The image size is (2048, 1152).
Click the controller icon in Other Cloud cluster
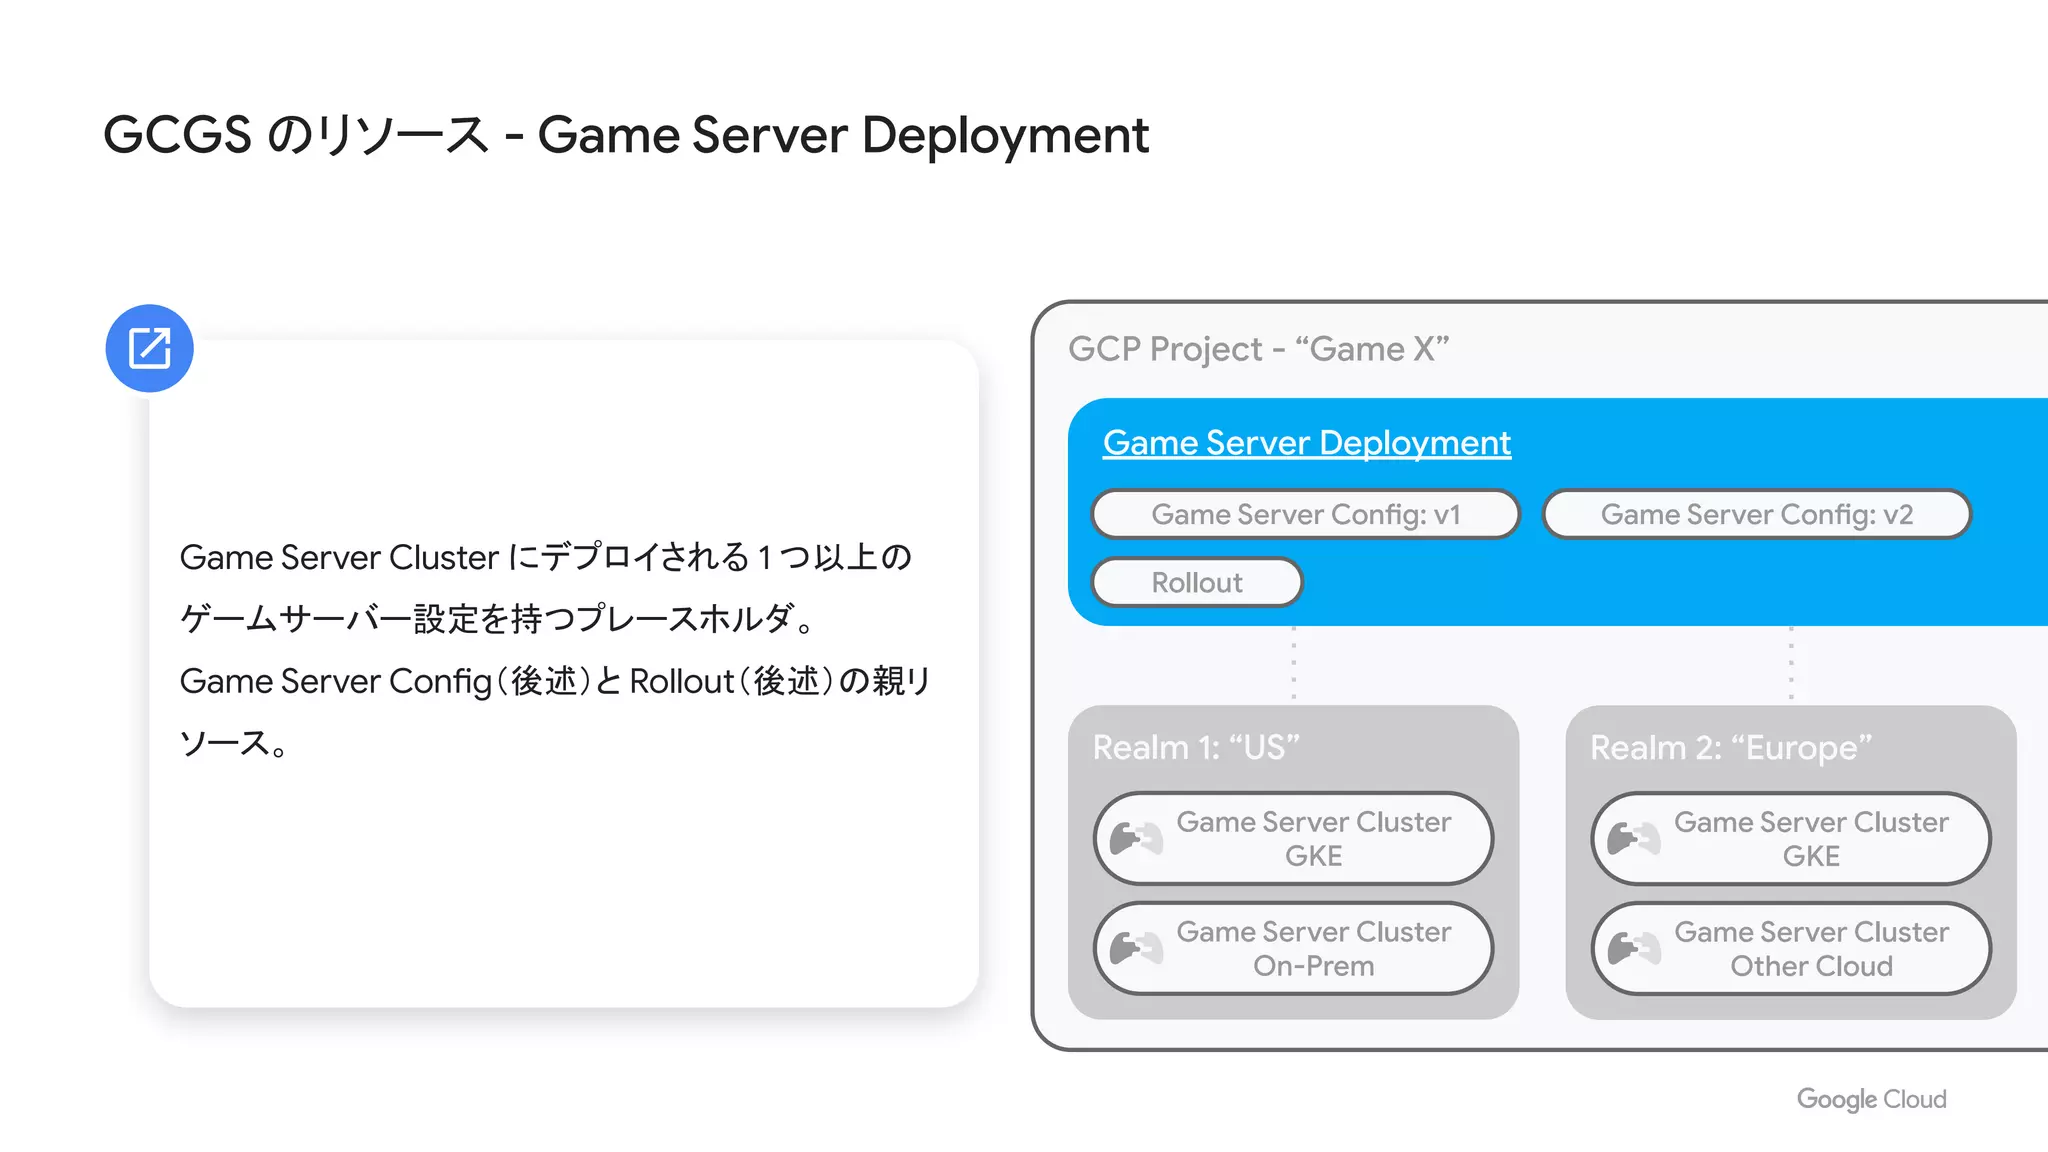click(x=1634, y=948)
